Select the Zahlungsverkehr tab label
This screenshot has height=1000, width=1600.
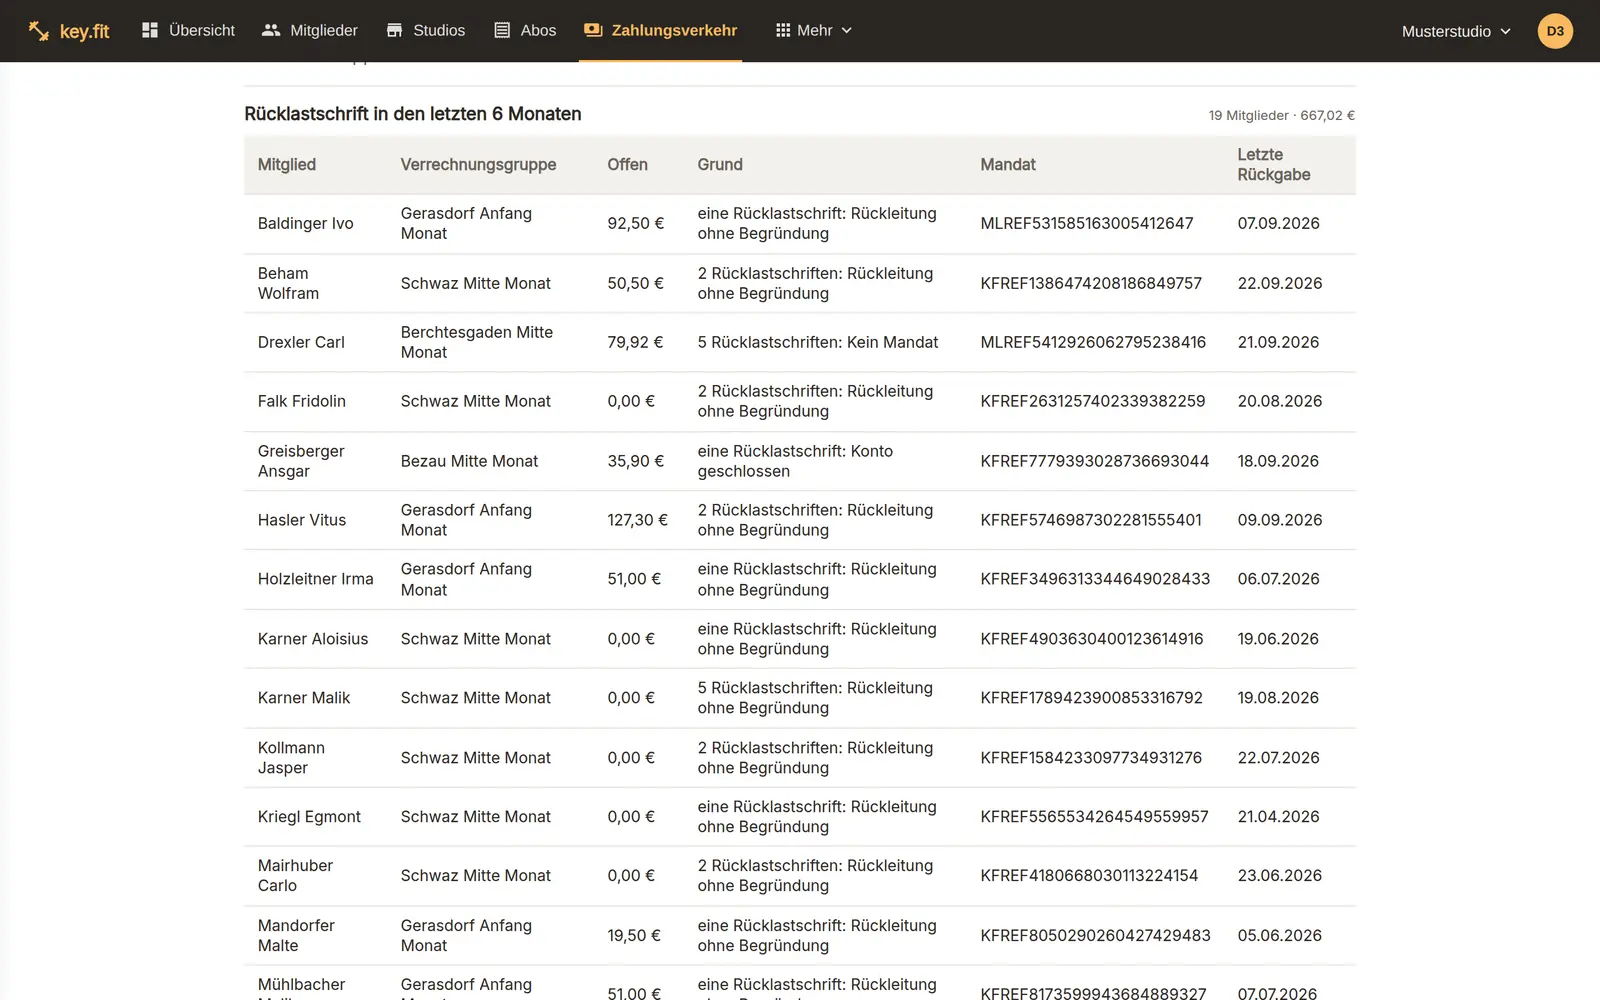point(674,30)
